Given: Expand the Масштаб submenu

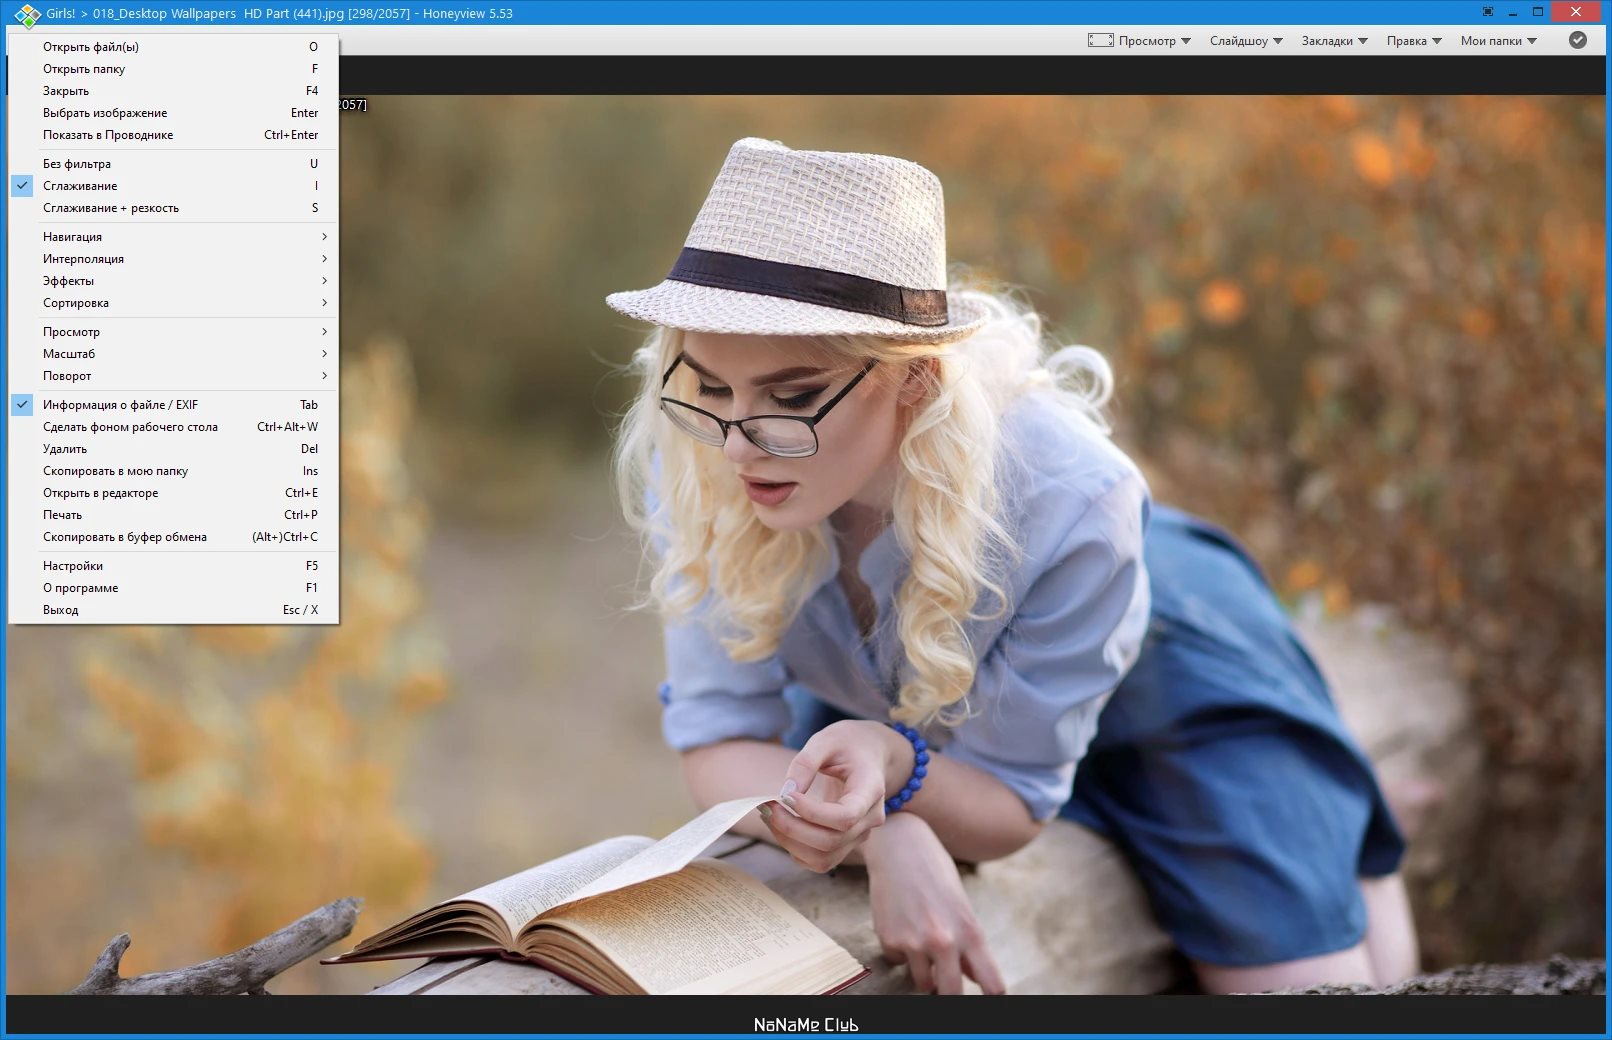Looking at the screenshot, I should (x=173, y=354).
